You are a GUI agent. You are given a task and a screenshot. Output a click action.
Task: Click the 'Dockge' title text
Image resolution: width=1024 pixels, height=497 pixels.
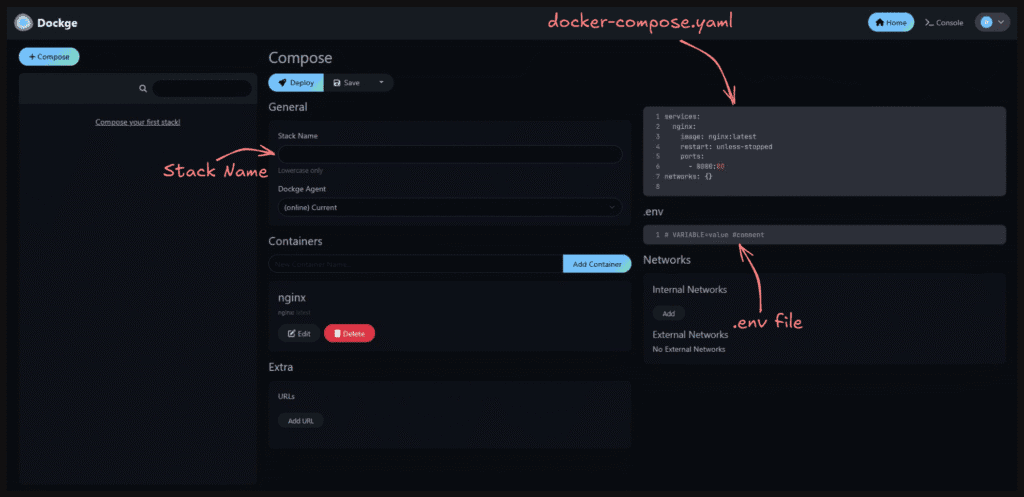57,24
